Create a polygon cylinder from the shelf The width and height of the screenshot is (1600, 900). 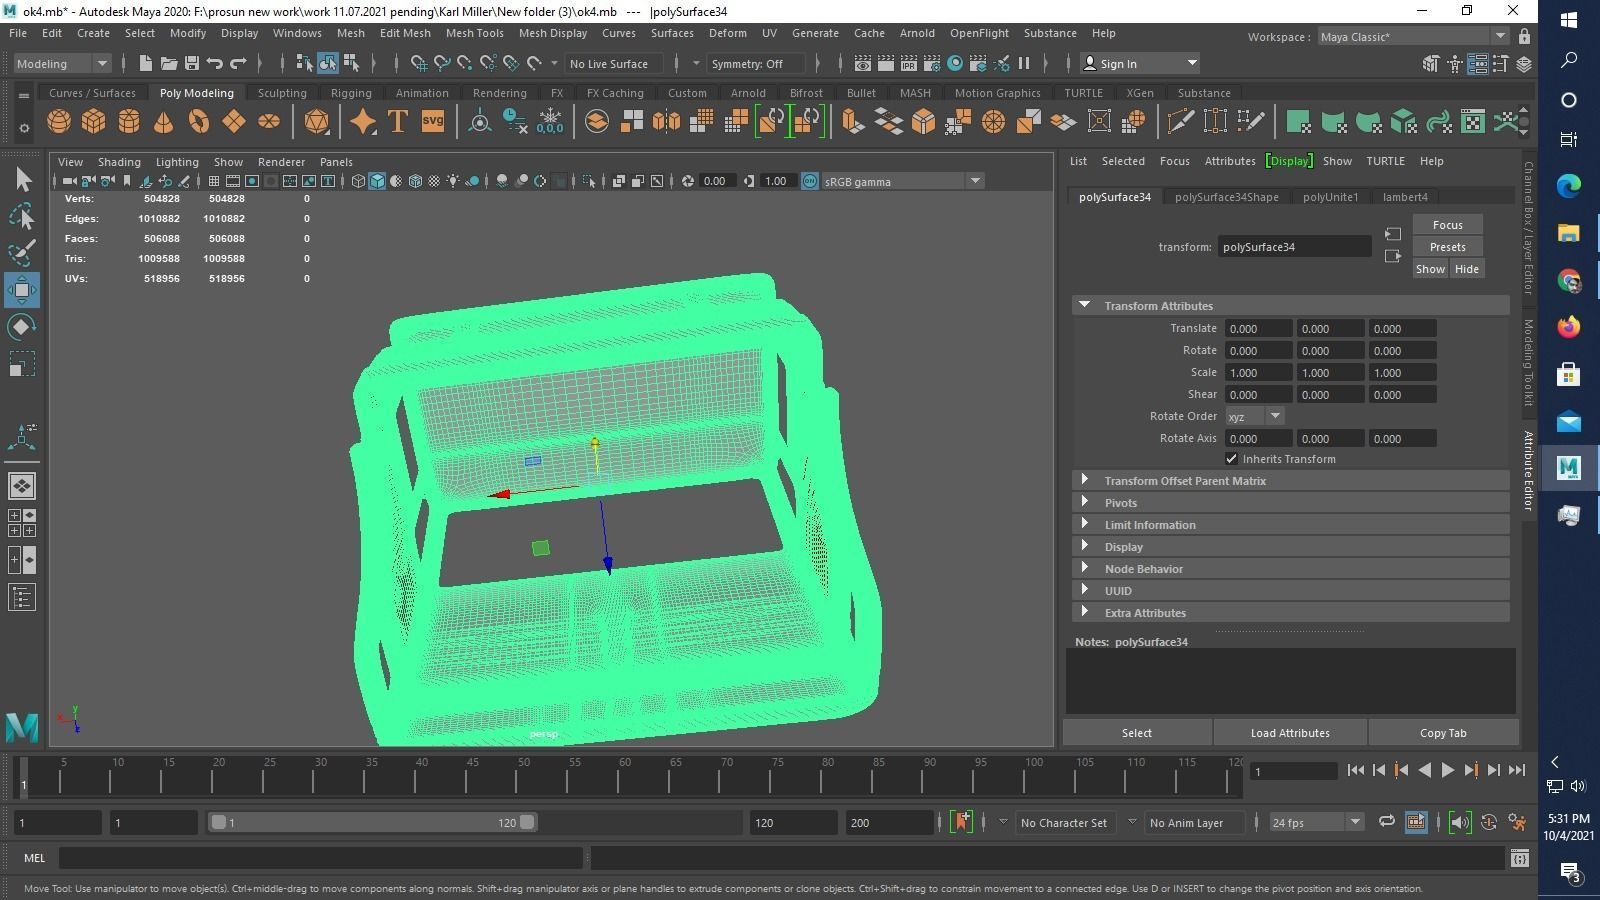pos(129,122)
